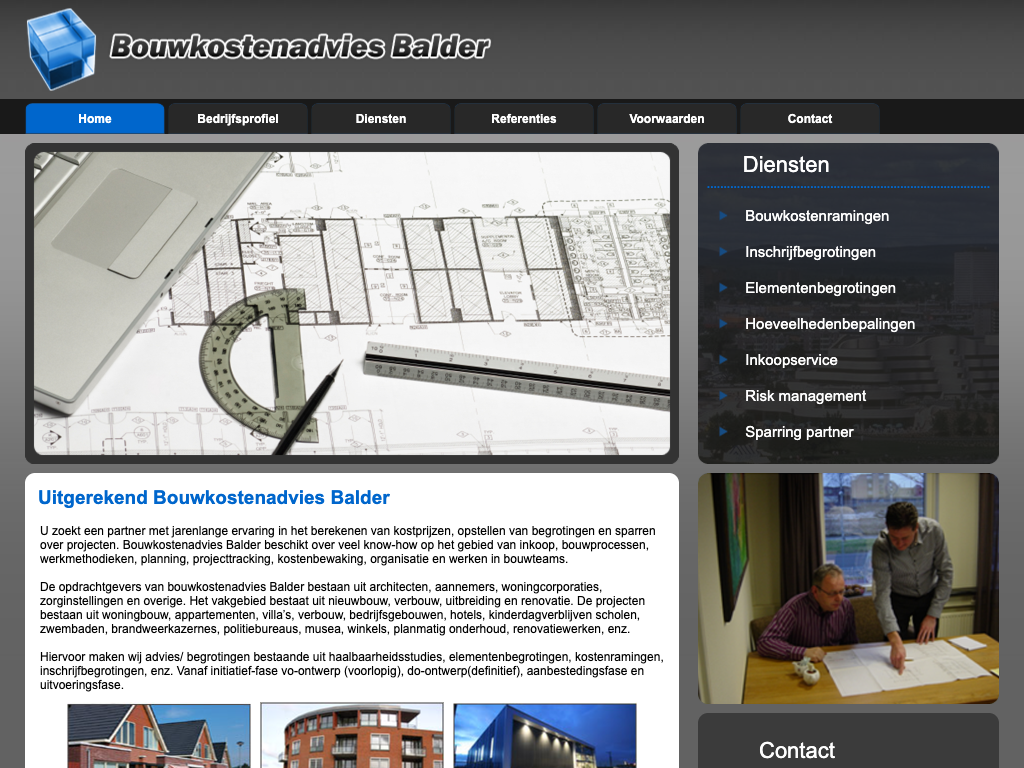This screenshot has width=1024, height=768.
Task: Open the Diensten navigation tab
Action: (381, 119)
